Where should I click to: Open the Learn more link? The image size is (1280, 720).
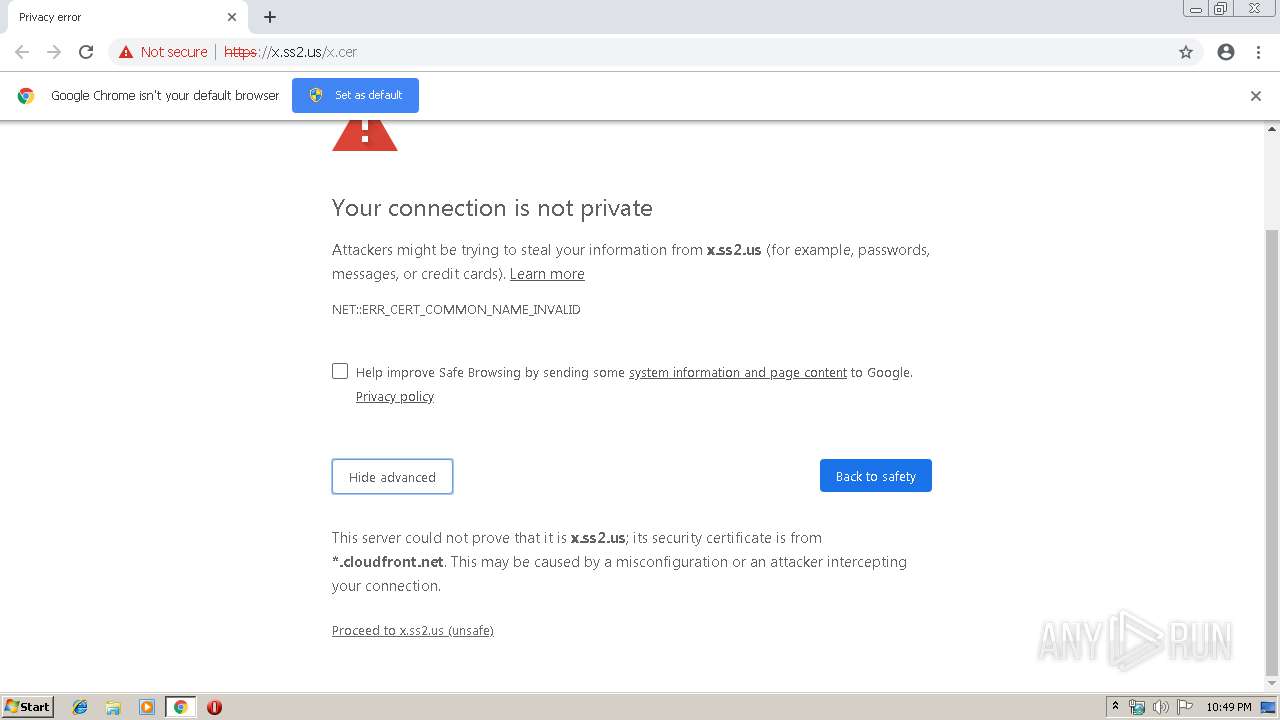pyautogui.click(x=547, y=274)
